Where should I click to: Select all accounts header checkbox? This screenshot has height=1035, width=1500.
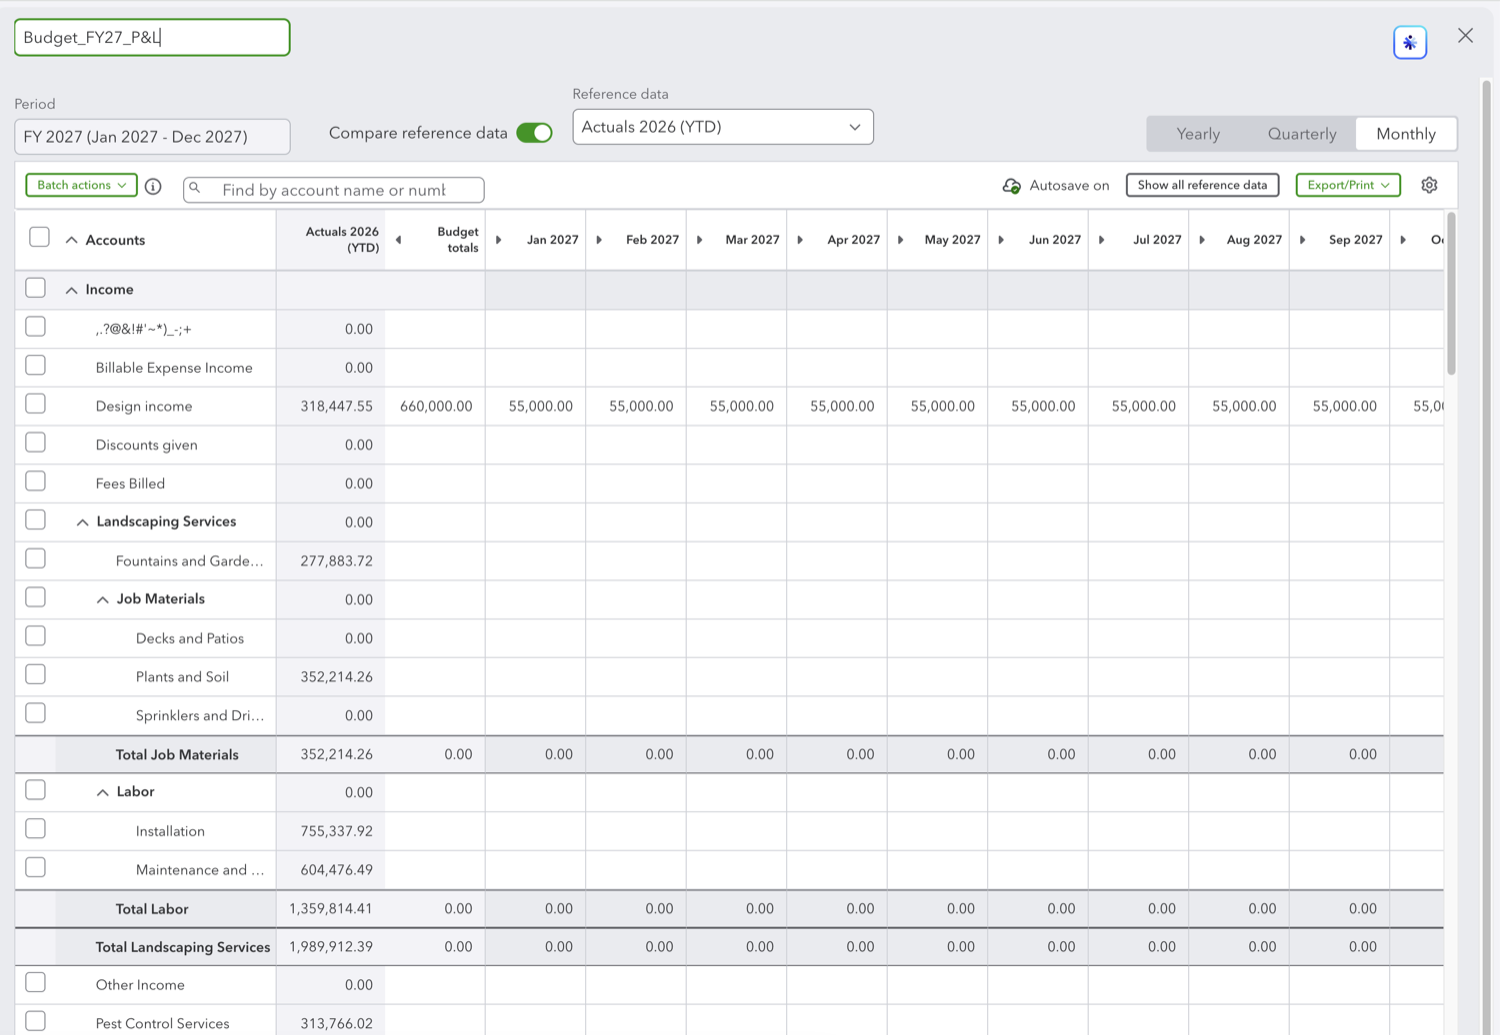click(x=39, y=237)
